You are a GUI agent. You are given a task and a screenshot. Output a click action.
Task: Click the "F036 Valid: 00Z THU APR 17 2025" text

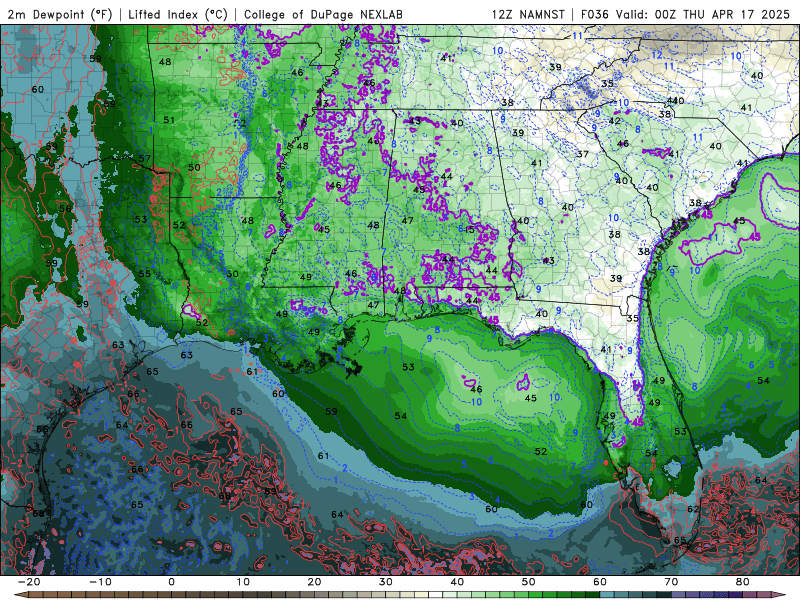click(x=685, y=14)
